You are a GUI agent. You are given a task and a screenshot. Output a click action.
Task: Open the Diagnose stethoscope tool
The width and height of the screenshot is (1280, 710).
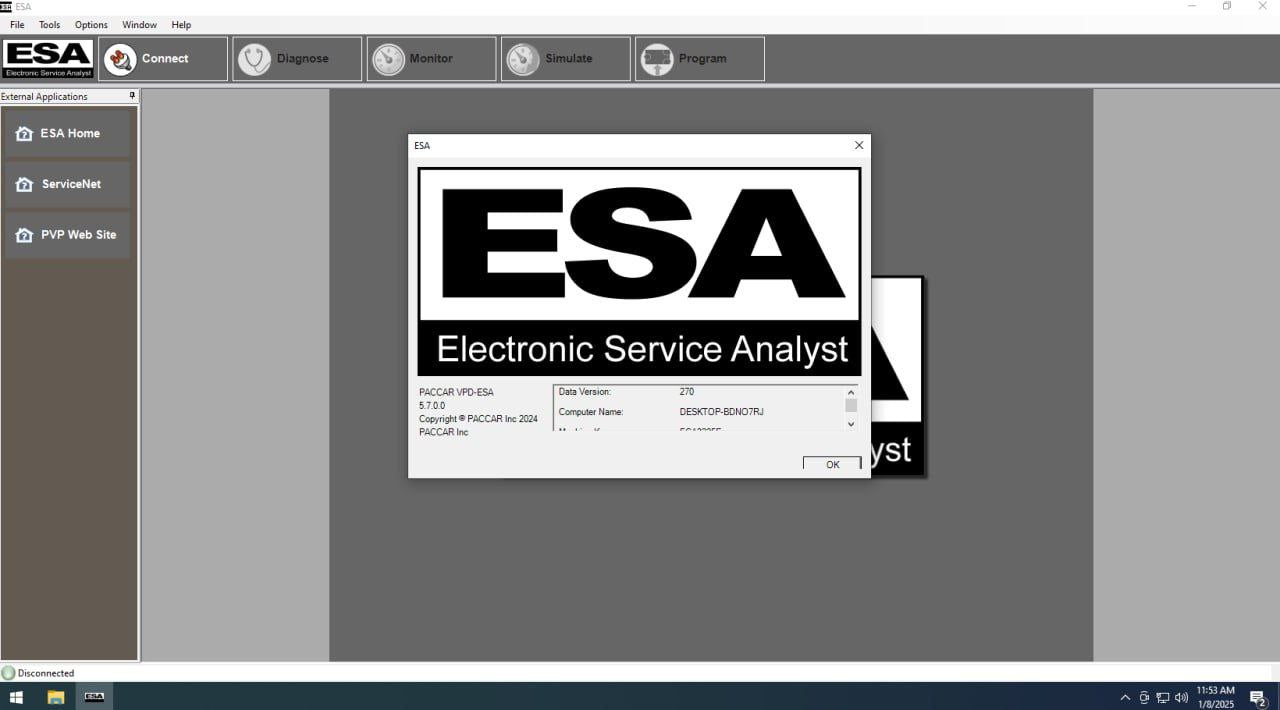pyautogui.click(x=255, y=59)
